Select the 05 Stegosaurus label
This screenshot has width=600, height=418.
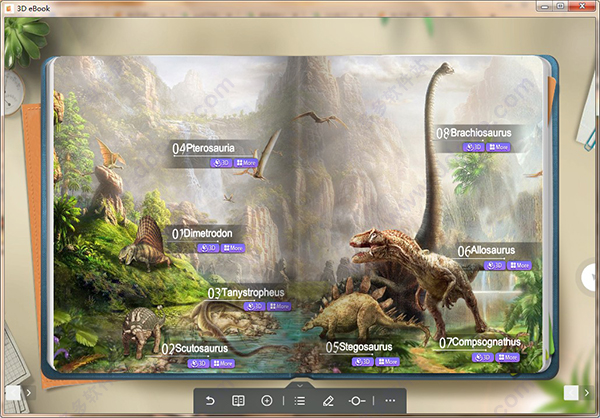click(x=359, y=347)
